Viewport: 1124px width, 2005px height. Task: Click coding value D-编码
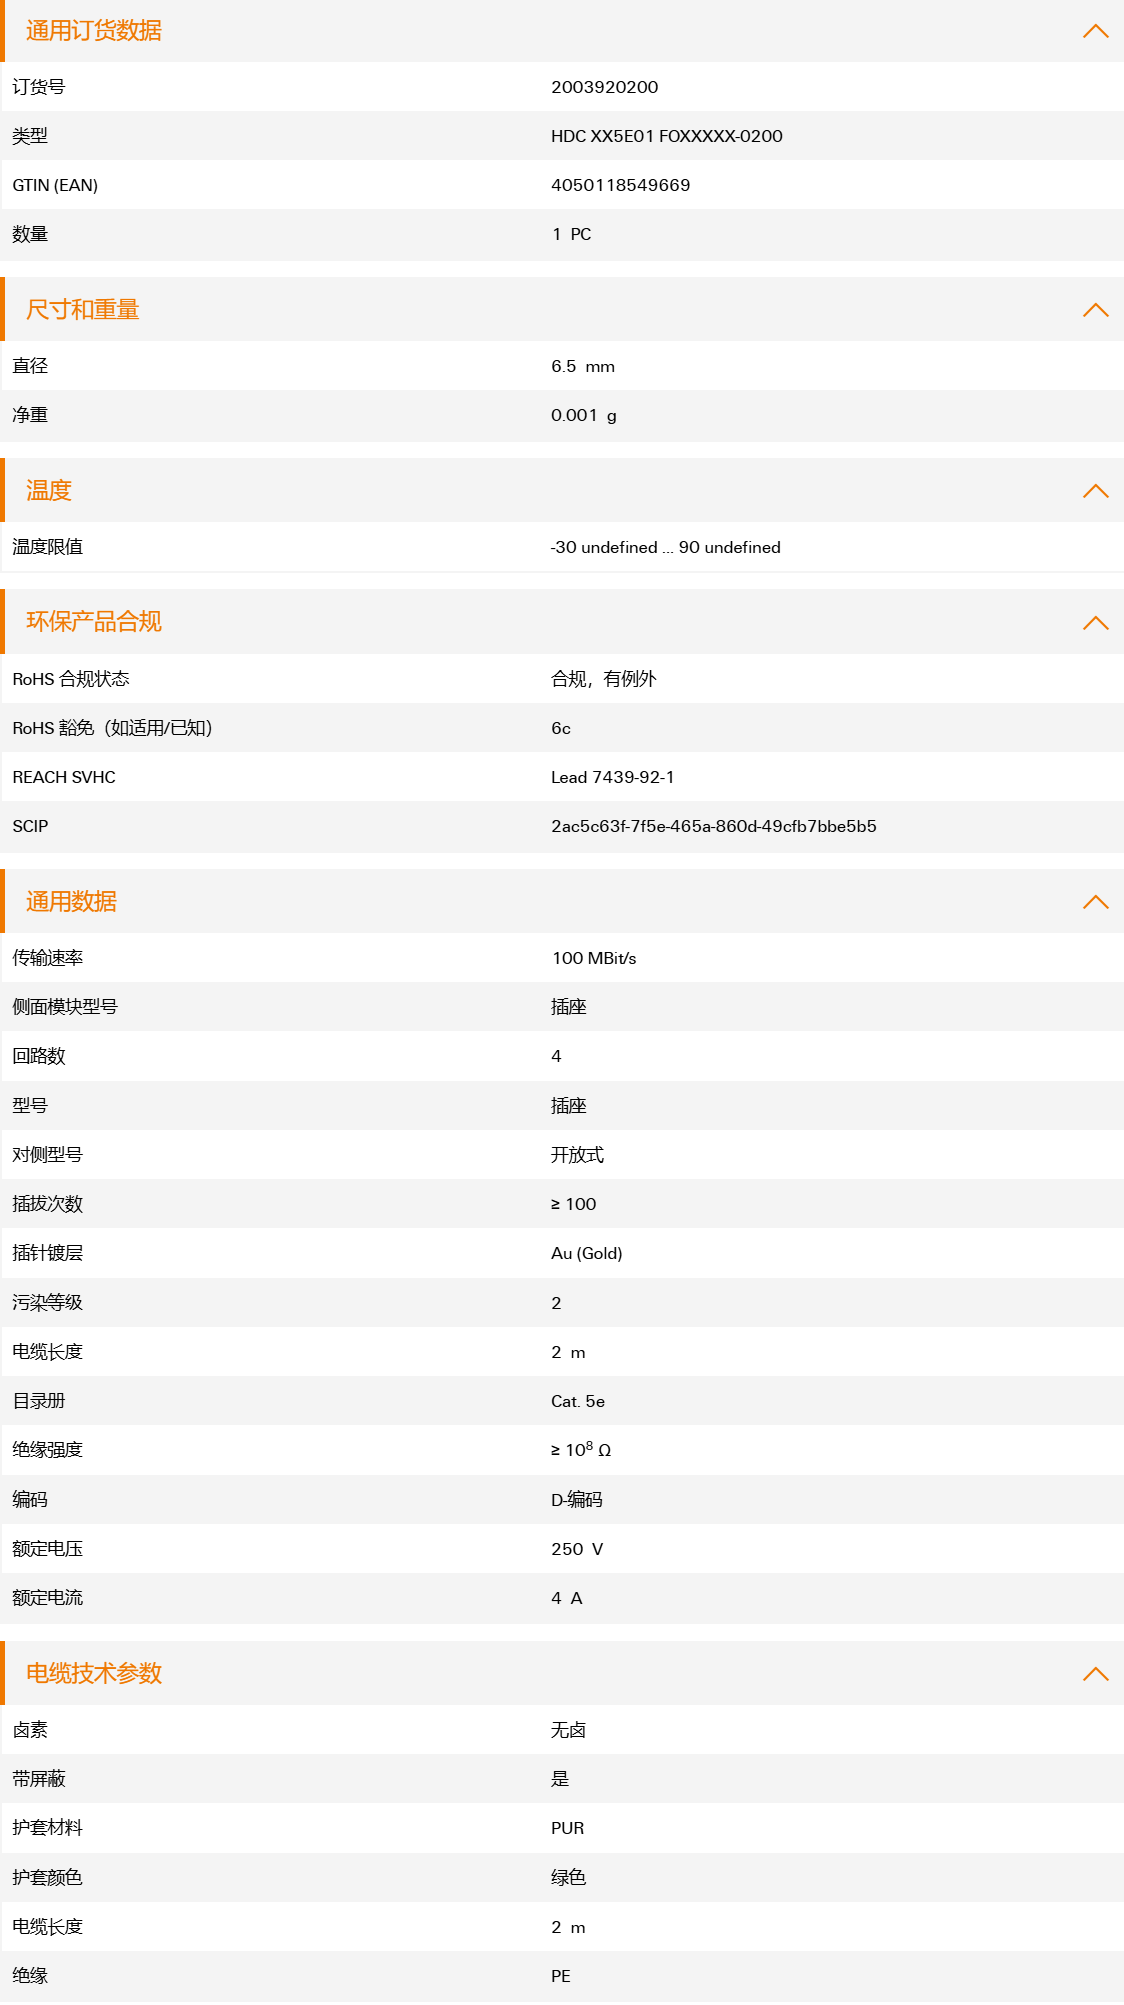click(577, 1499)
